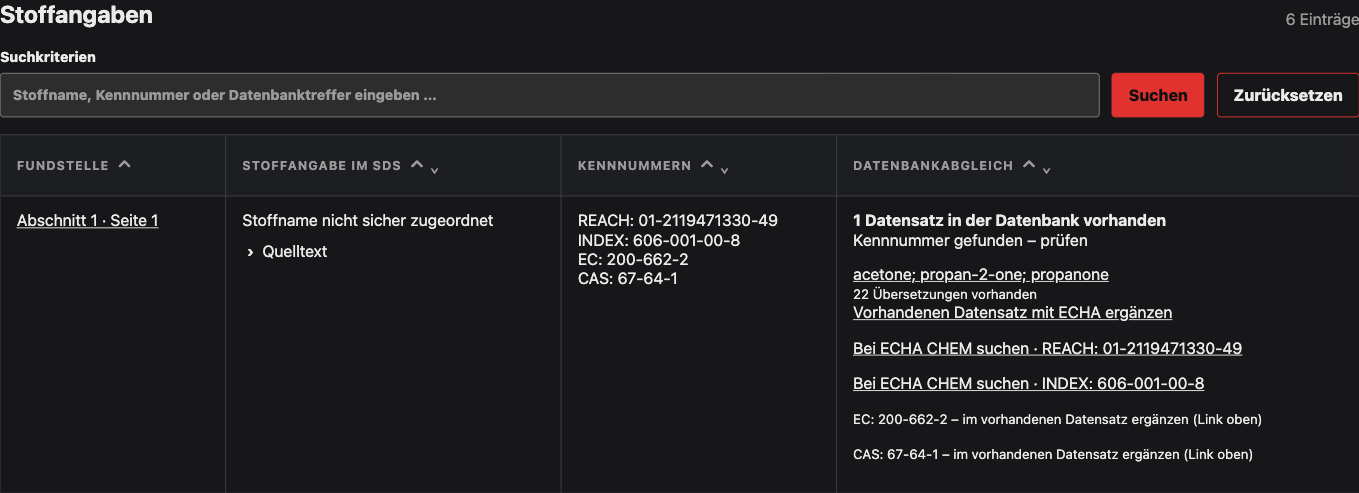Click the FUNDSTELLE column header label

[x=63, y=166]
